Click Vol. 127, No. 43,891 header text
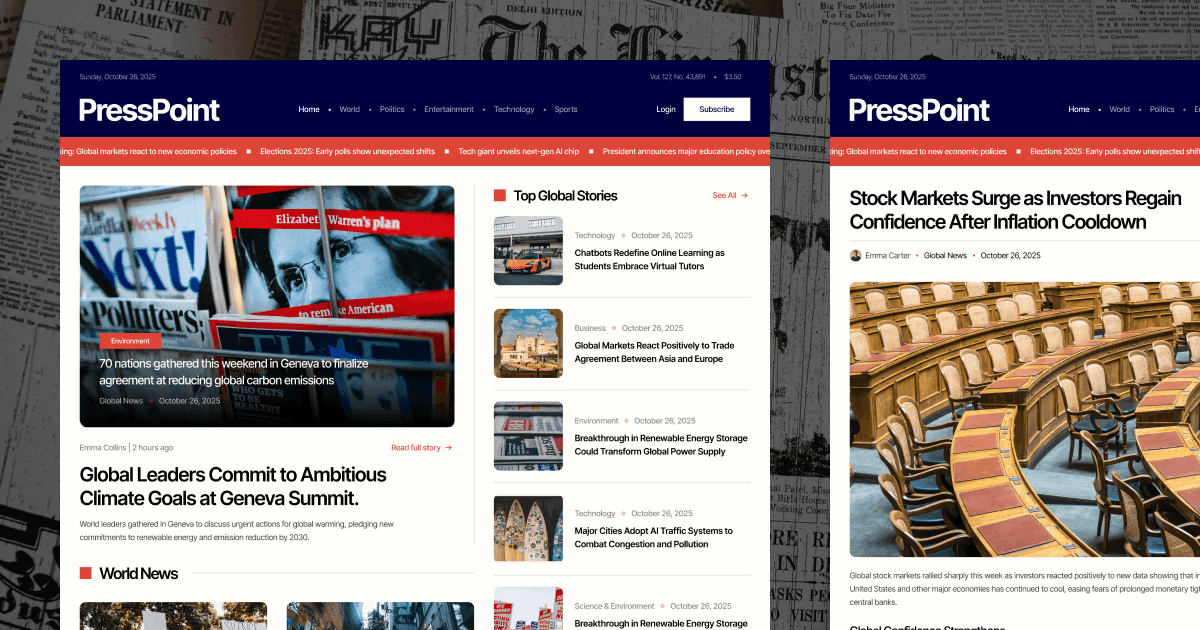 (678, 77)
